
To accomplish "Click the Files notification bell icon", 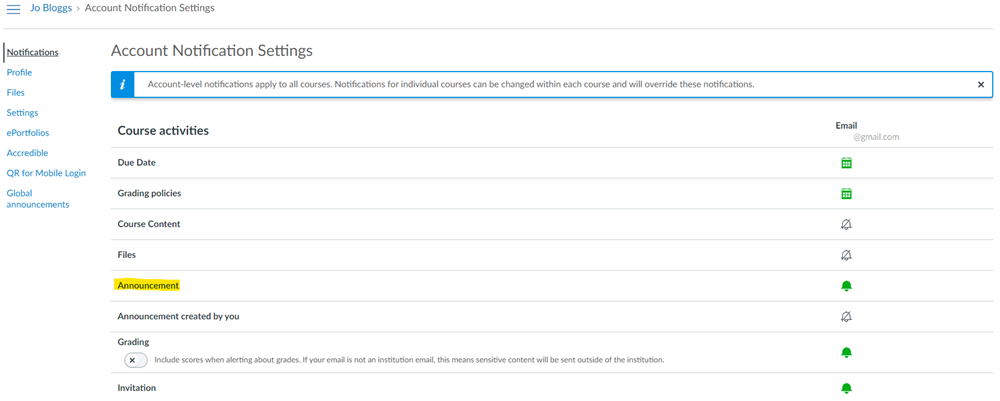I will [846, 256].
